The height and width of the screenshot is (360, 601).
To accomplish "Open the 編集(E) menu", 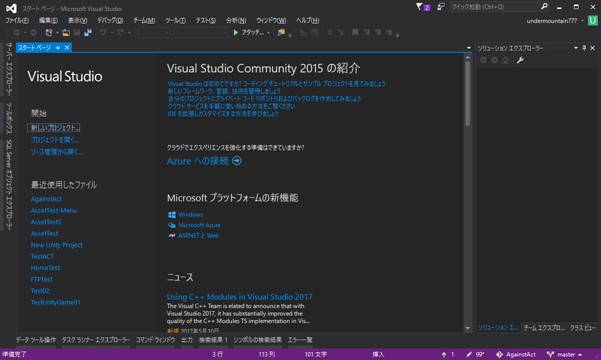I will 48,20.
